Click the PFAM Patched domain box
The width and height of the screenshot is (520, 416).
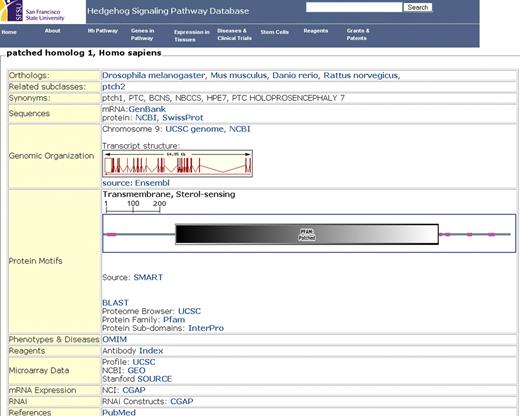coord(307,234)
